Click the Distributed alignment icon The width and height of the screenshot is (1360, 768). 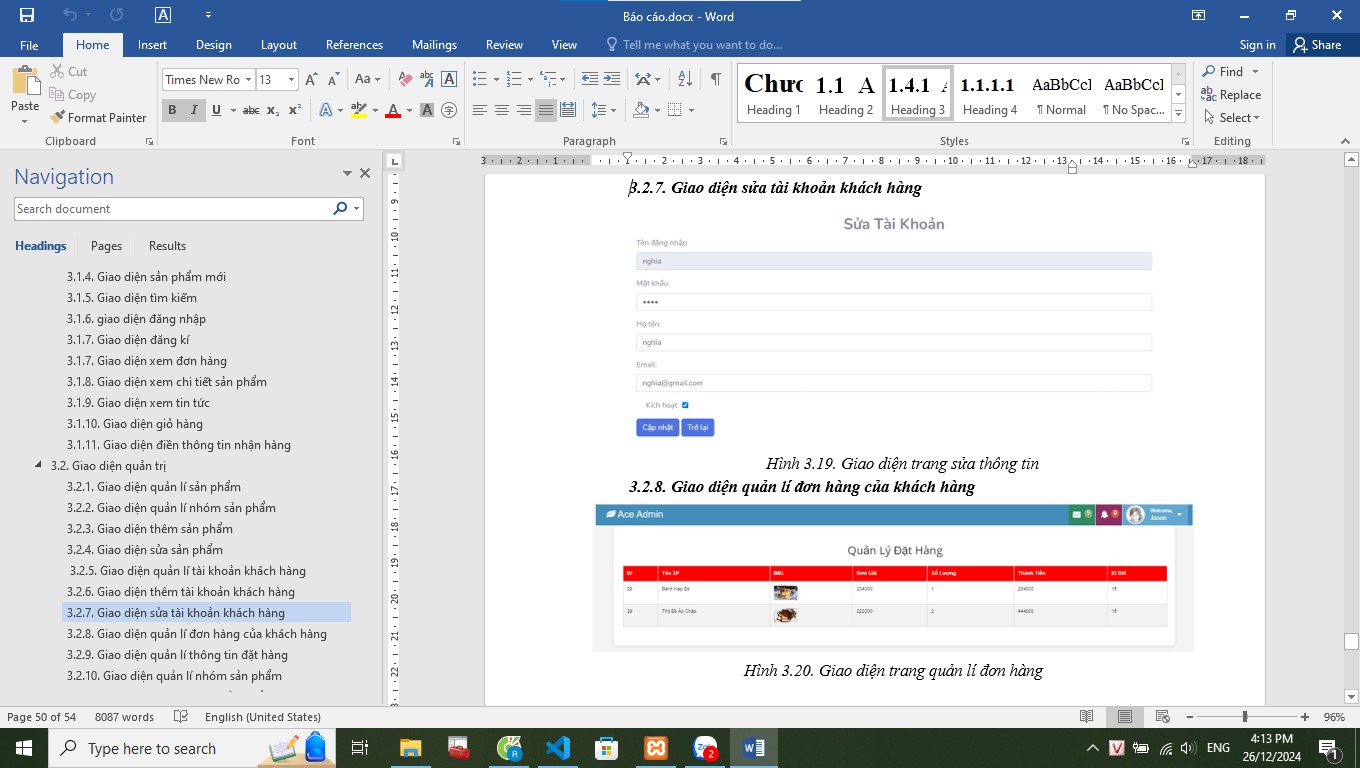point(568,110)
